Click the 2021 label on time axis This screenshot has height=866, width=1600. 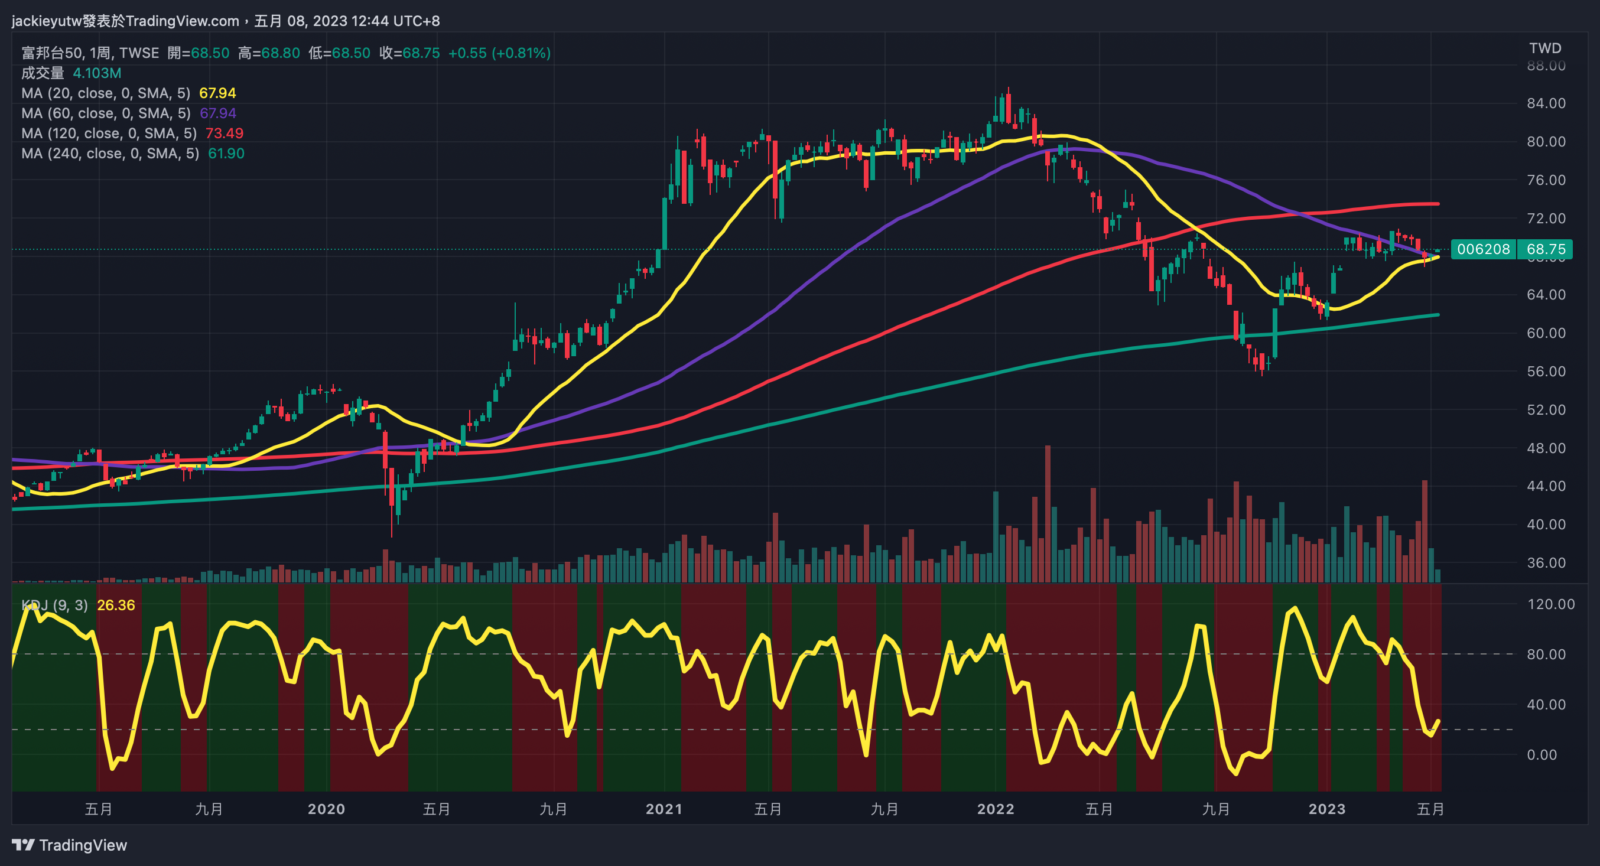click(x=664, y=809)
